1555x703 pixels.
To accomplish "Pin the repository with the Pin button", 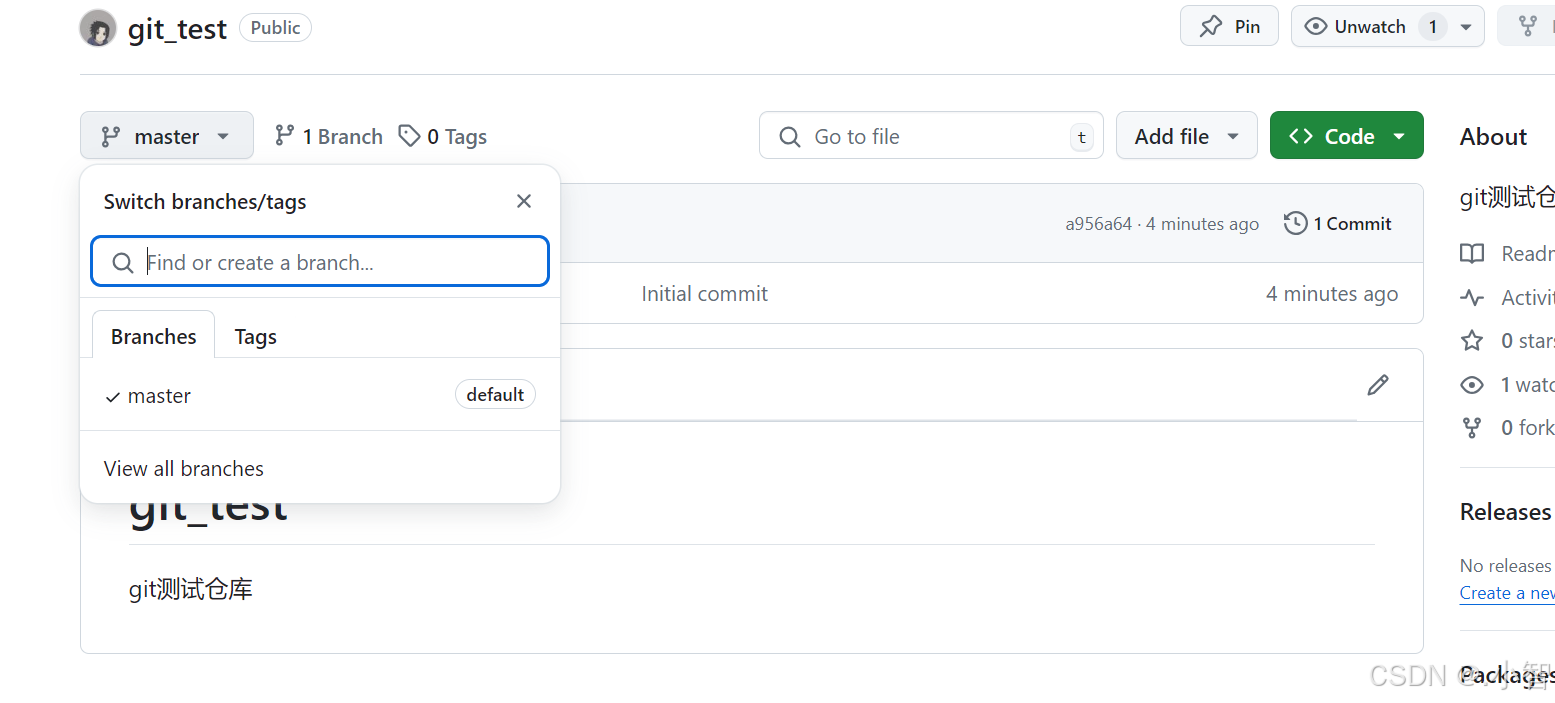I will 1229,26.
